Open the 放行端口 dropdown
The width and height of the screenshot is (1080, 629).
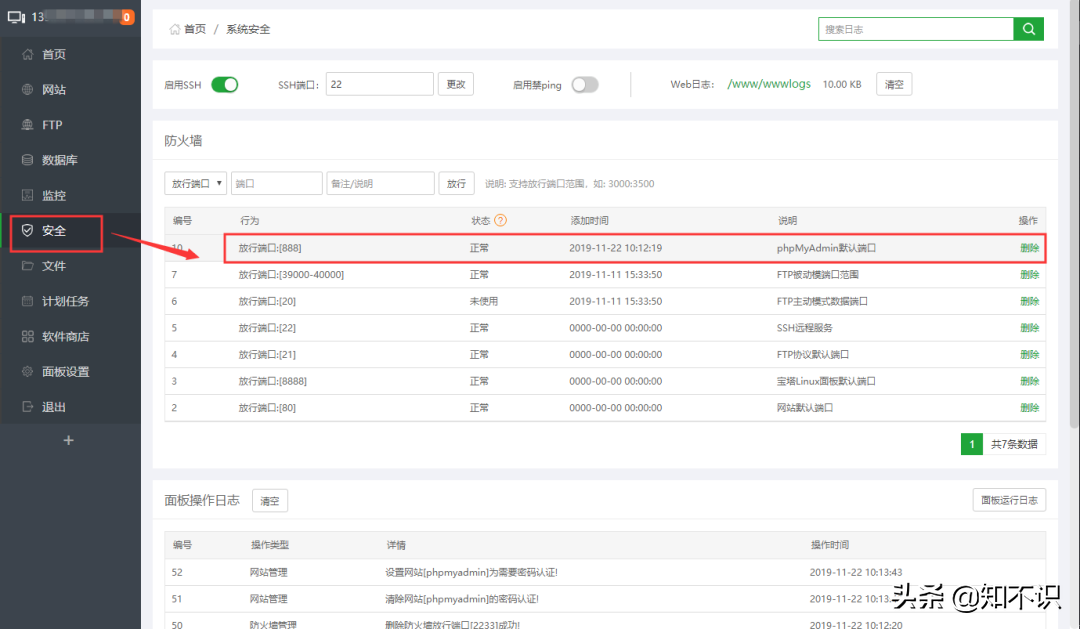[x=196, y=184]
